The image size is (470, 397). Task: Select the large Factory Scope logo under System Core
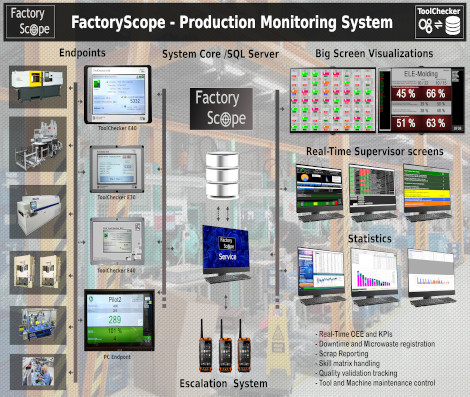pos(221,109)
